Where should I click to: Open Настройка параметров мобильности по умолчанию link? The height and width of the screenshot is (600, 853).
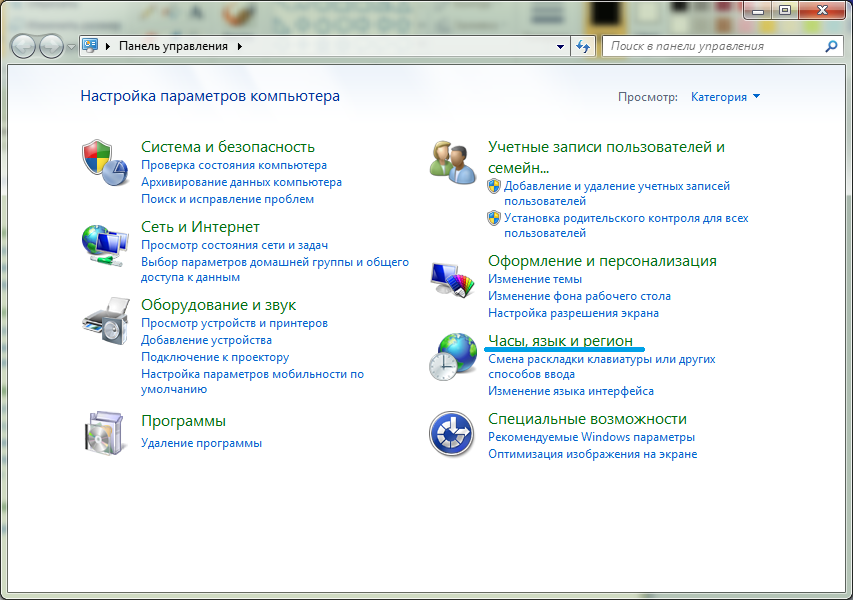pyautogui.click(x=252, y=381)
